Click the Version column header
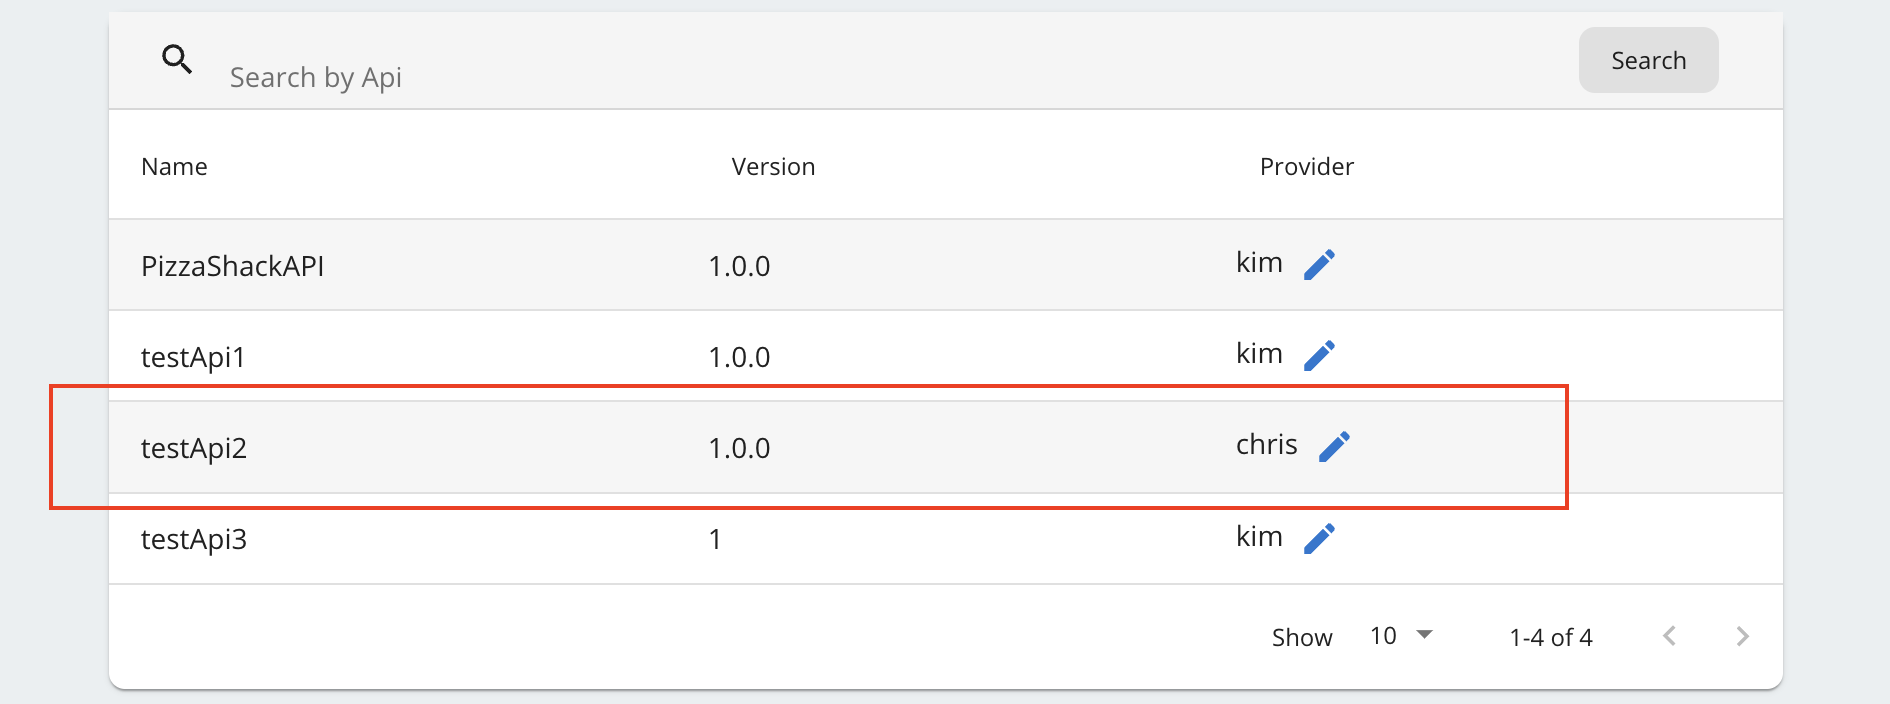Image resolution: width=1890 pixels, height=704 pixels. pyautogui.click(x=773, y=167)
